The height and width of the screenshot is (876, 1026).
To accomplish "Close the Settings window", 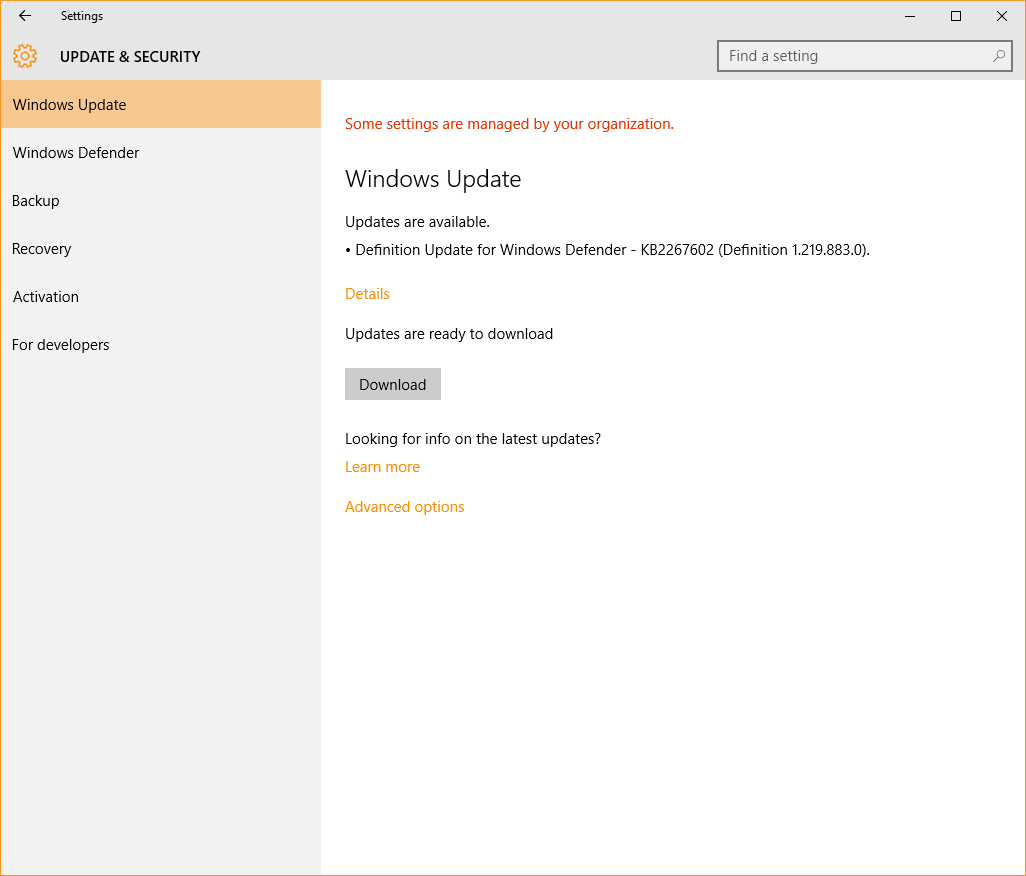I will (1001, 16).
